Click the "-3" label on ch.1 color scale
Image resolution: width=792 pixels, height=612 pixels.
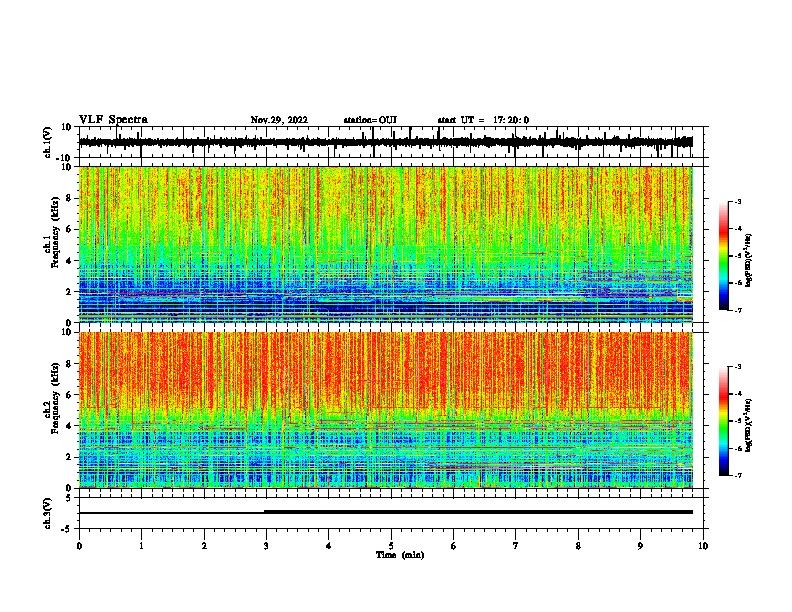coord(738,201)
